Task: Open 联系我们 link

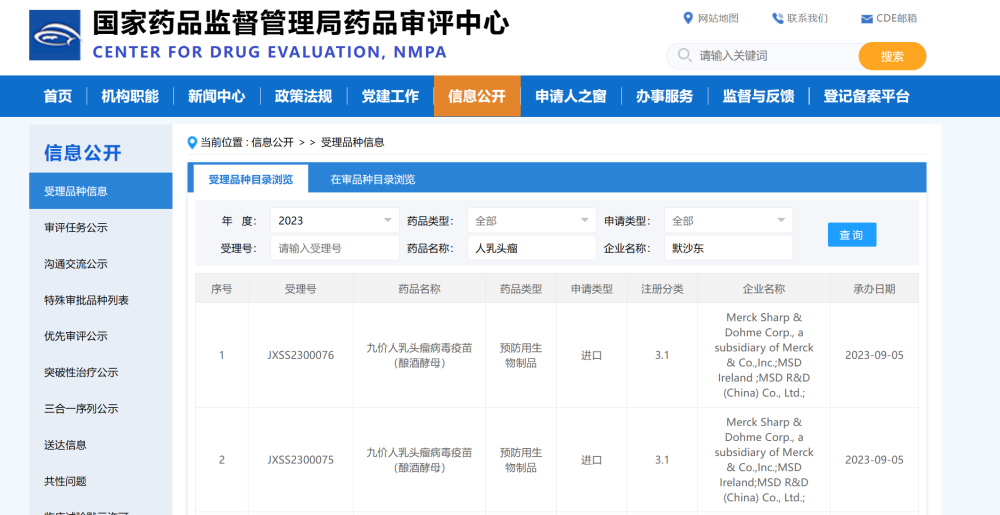Action: tap(807, 18)
